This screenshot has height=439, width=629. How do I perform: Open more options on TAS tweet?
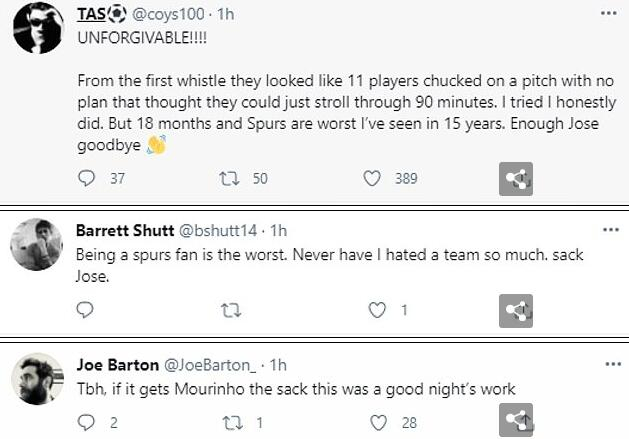607,12
